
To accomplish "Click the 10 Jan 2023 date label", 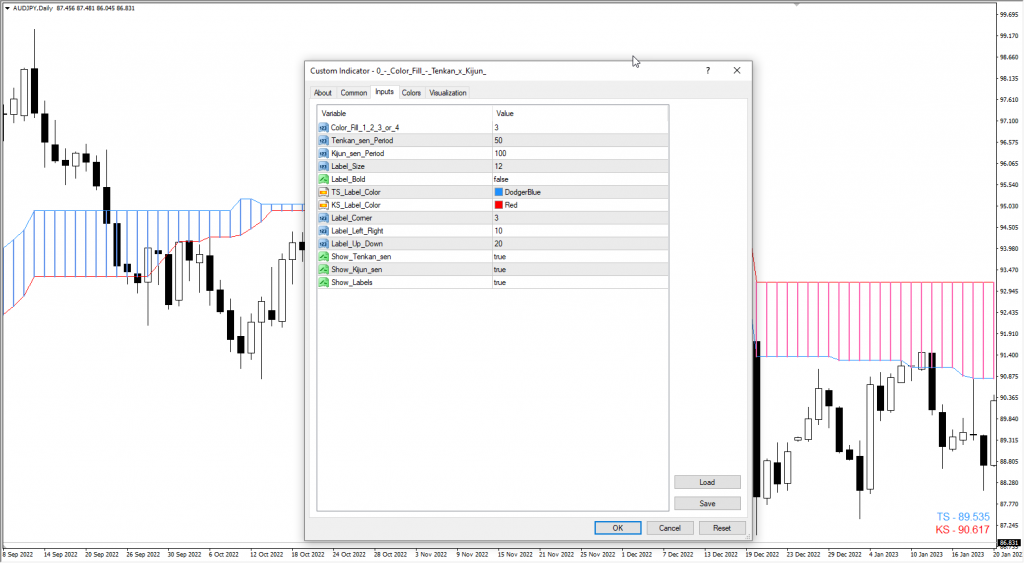I will click(x=927, y=555).
